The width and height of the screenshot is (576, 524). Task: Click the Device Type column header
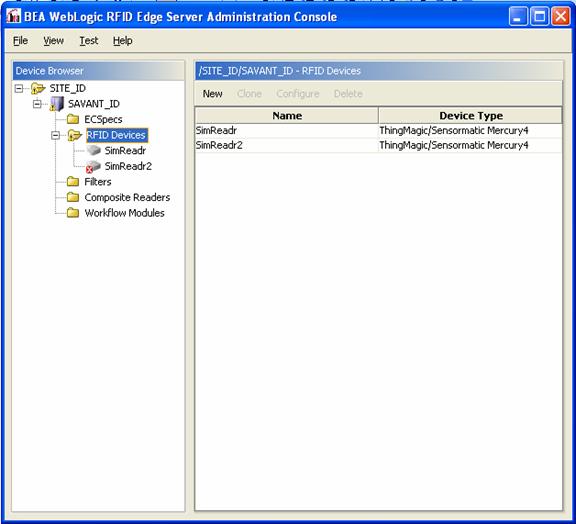471,116
